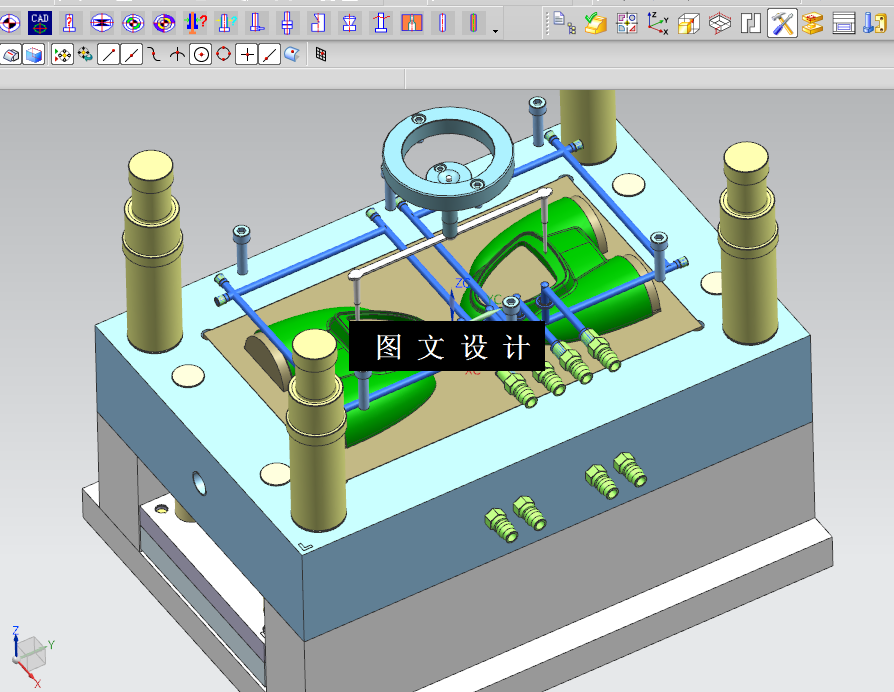The height and width of the screenshot is (692, 894).
Task: Click the Initialize Project document icon
Action: point(564,23)
